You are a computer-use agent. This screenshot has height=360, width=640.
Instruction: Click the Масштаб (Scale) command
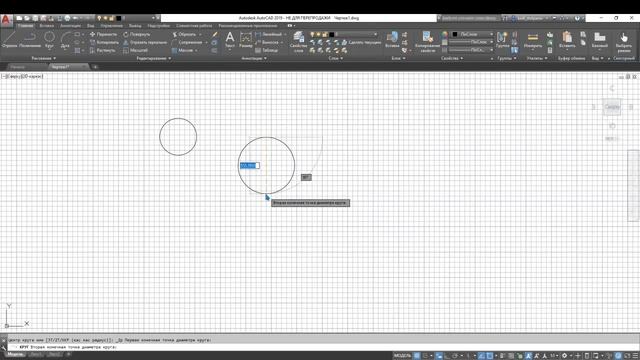pos(135,51)
